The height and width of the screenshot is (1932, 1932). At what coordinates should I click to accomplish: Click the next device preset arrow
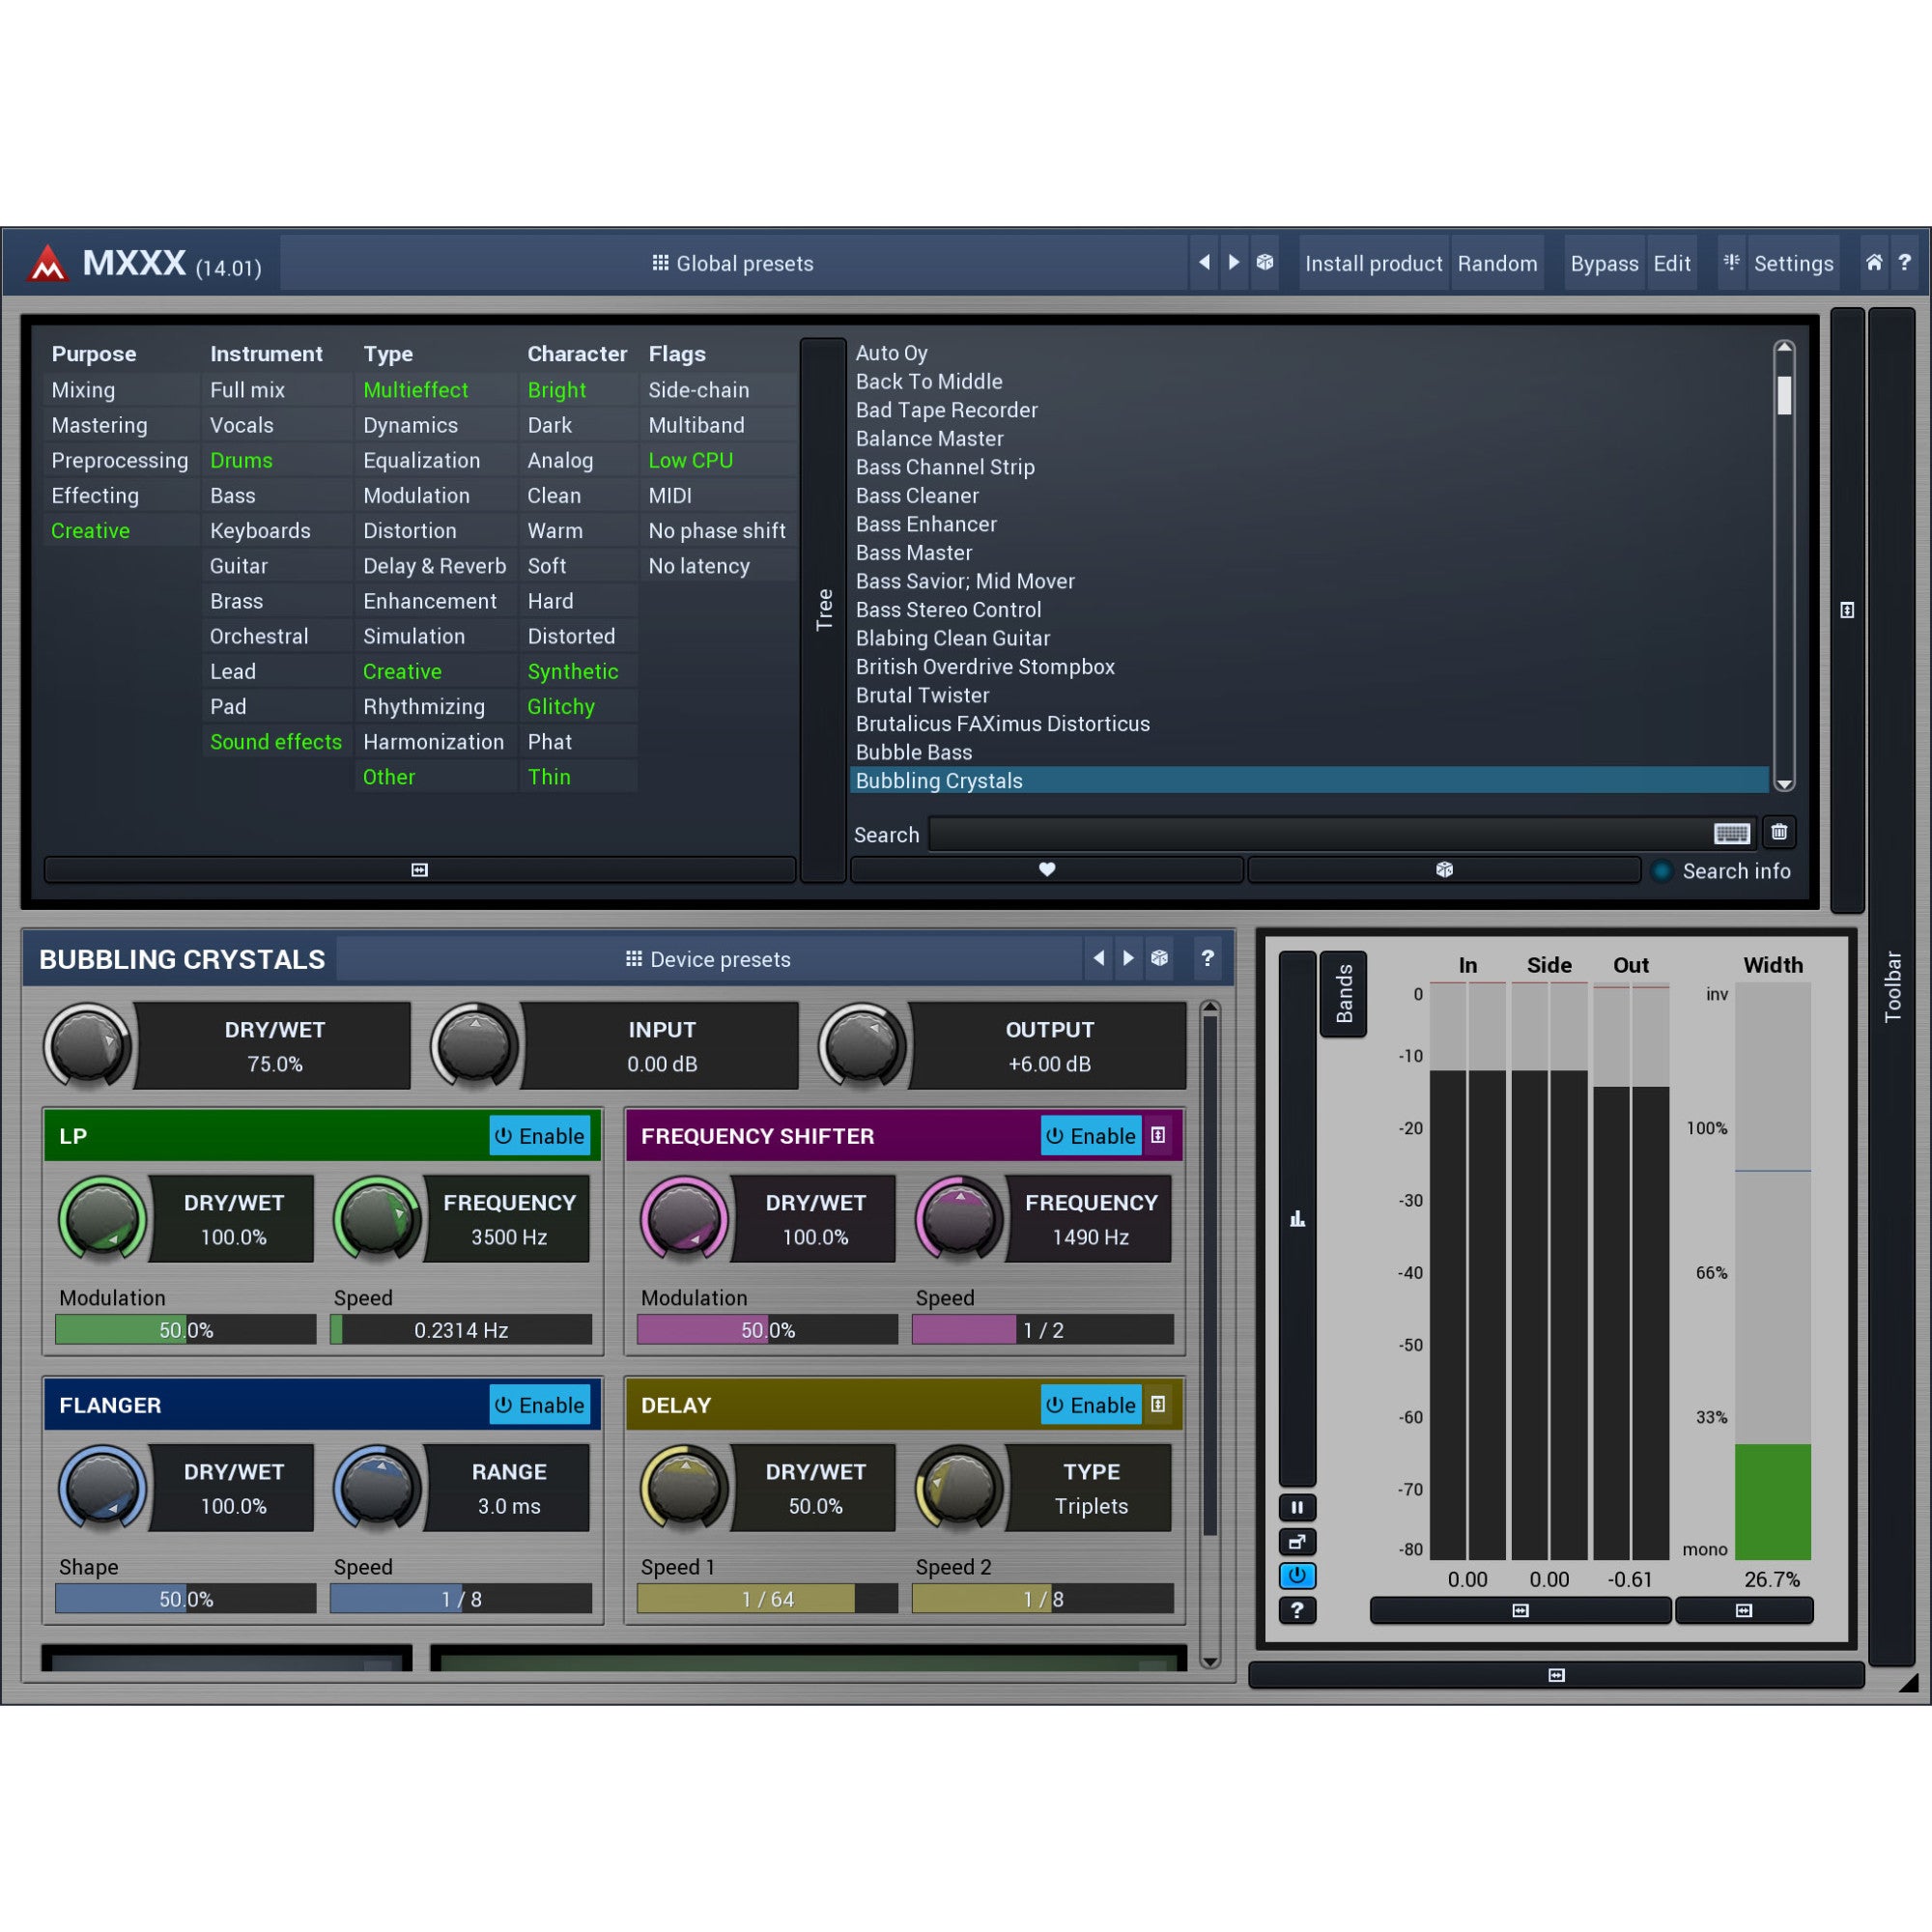(1128, 958)
